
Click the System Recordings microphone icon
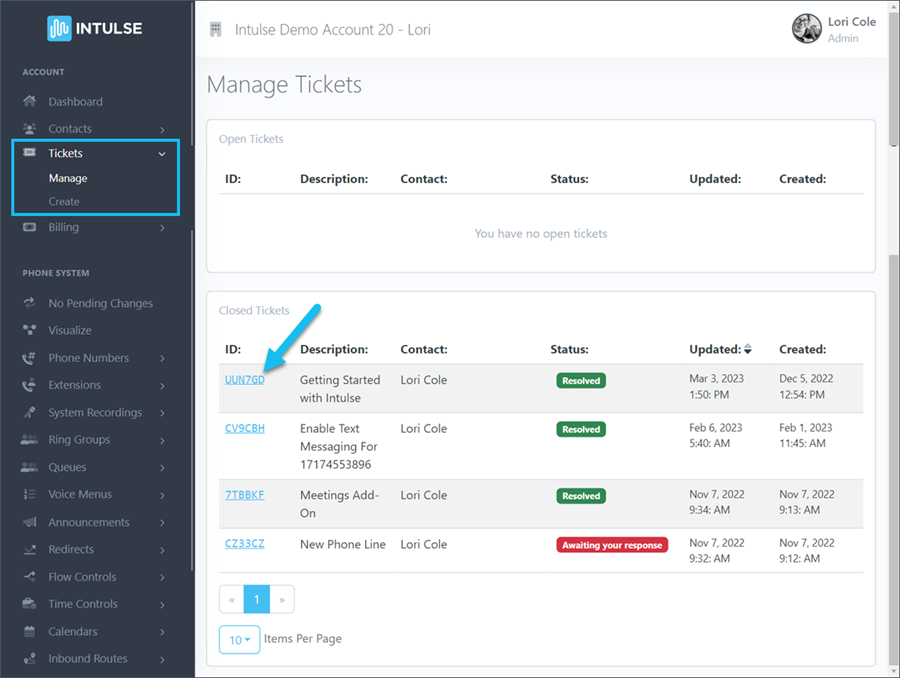(29, 413)
